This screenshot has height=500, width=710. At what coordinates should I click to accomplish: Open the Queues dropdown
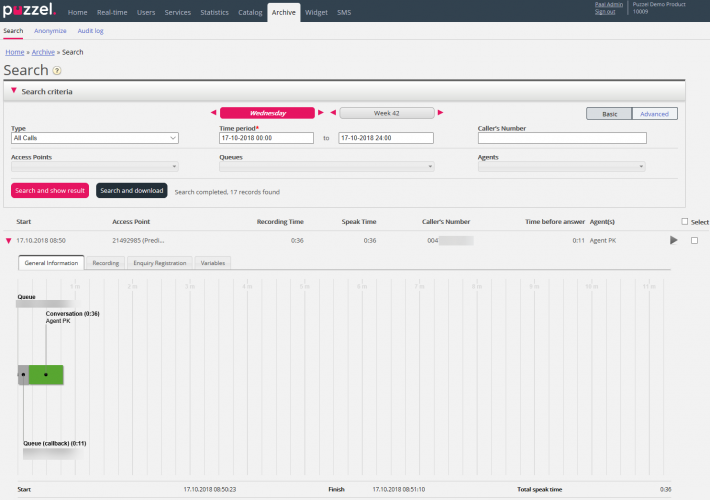[x=327, y=167]
